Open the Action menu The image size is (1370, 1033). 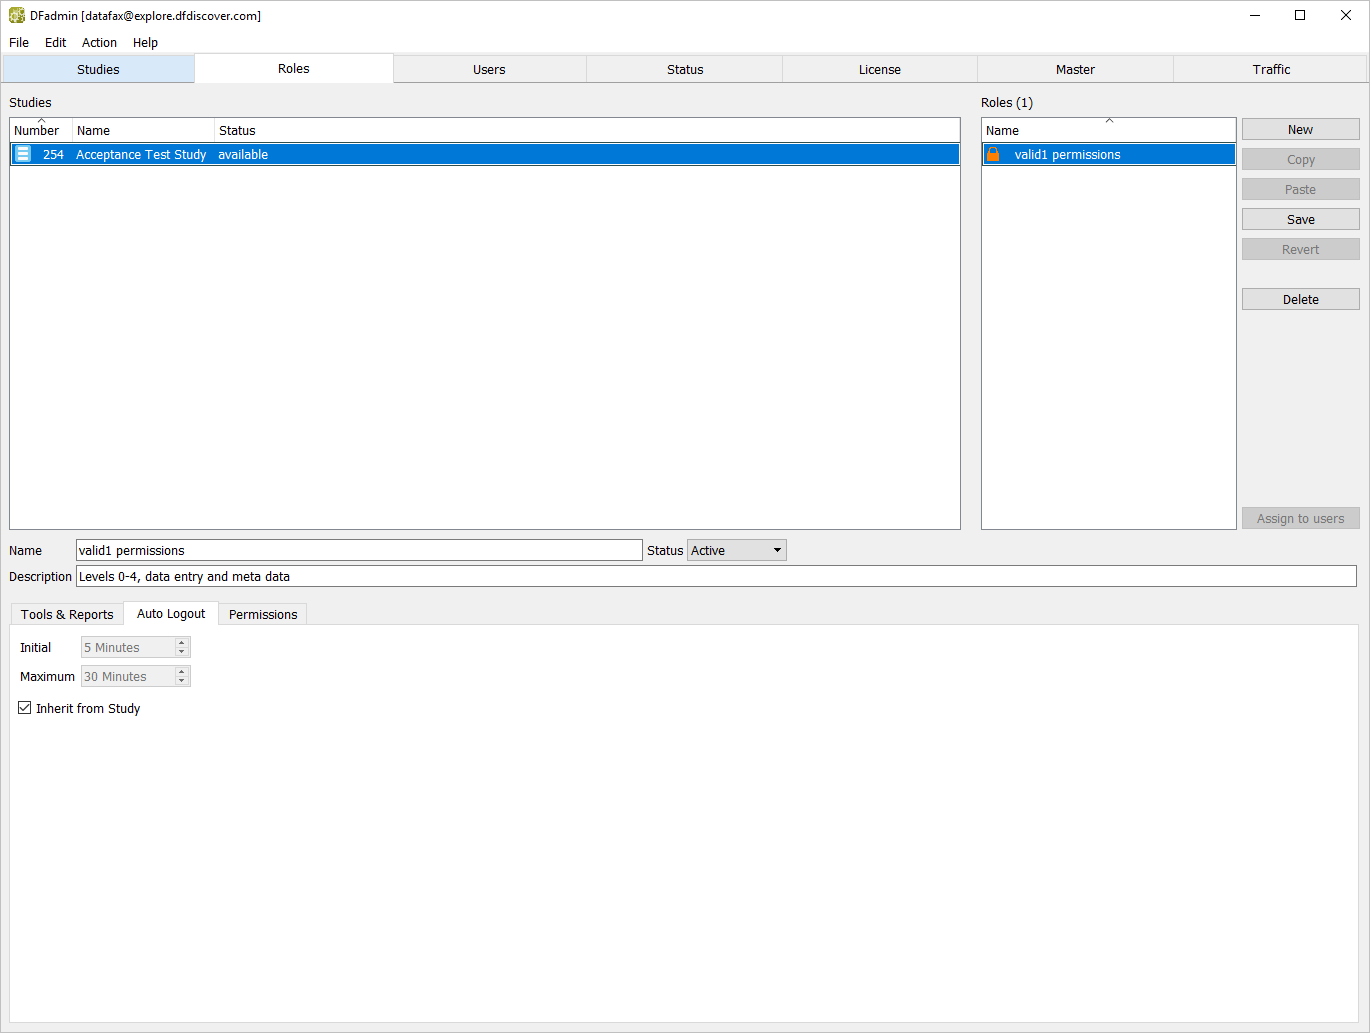click(x=99, y=42)
